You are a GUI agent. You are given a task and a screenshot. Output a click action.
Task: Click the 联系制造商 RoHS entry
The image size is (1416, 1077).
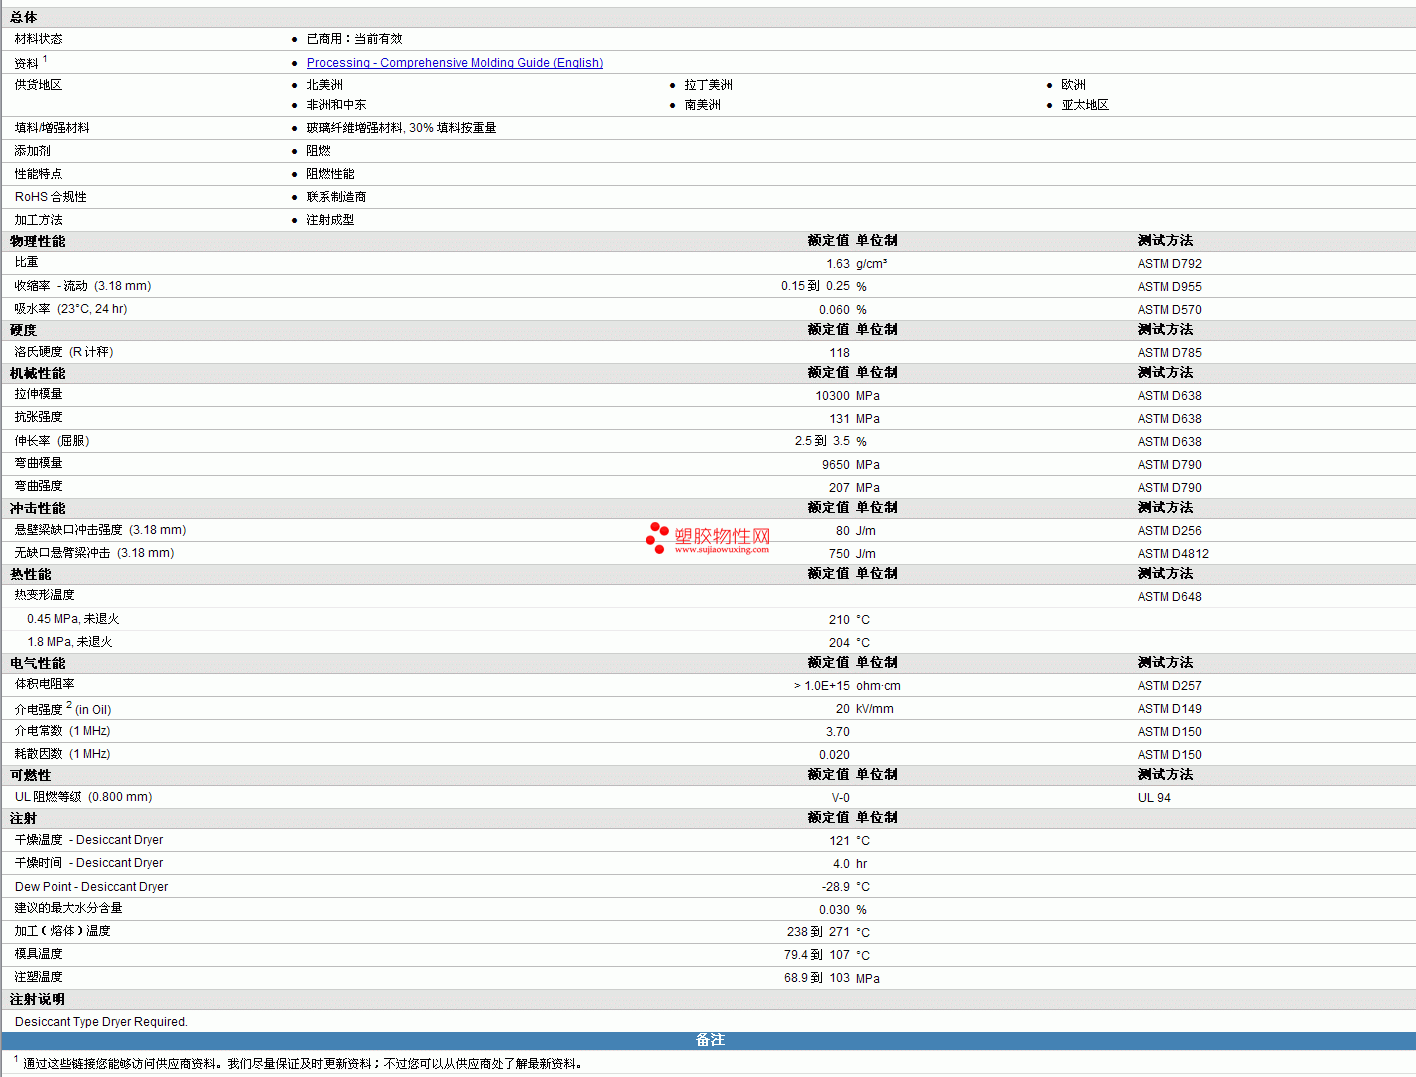[x=336, y=197]
